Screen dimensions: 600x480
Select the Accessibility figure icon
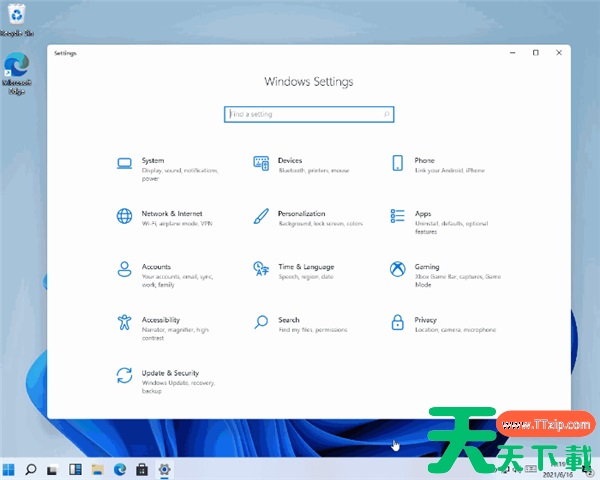[x=124, y=322]
